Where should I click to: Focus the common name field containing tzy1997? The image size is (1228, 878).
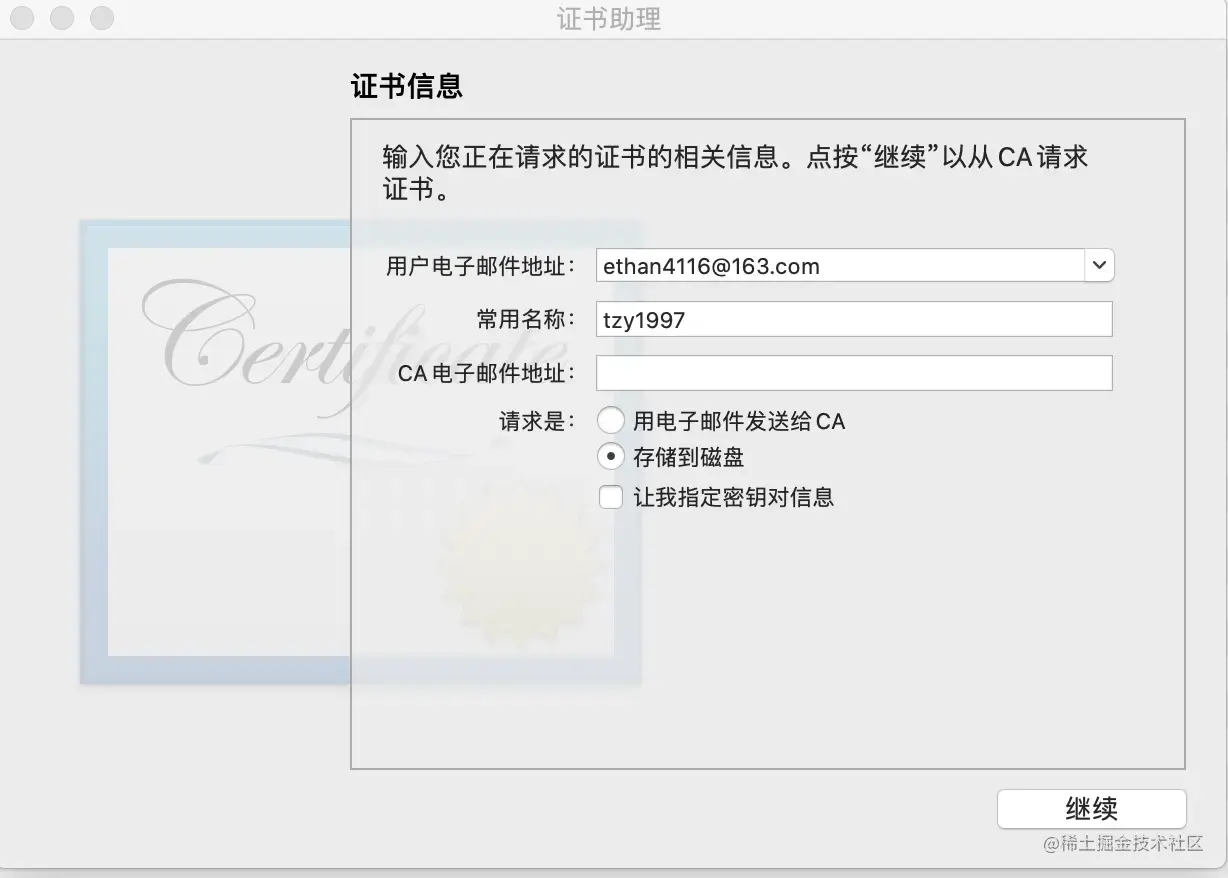[854, 319]
